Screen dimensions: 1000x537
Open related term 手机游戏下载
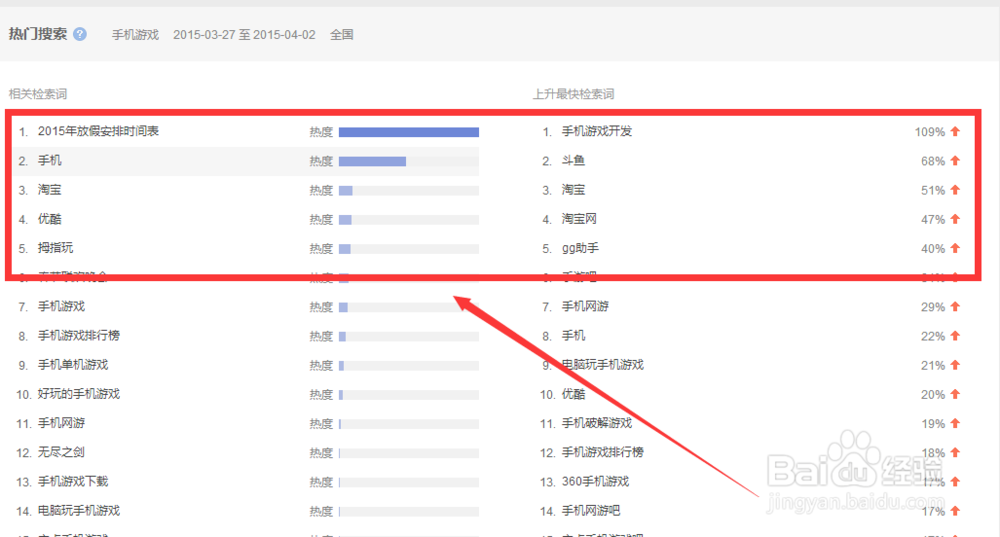[x=73, y=482]
